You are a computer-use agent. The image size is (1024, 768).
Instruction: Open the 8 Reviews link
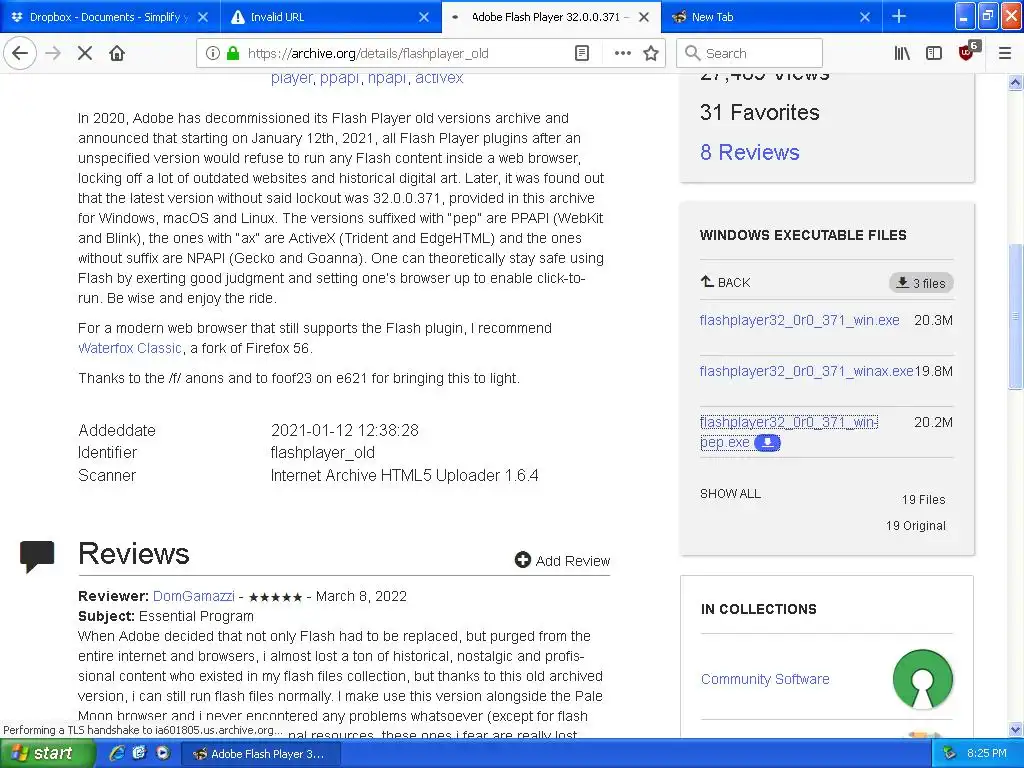pyautogui.click(x=750, y=152)
